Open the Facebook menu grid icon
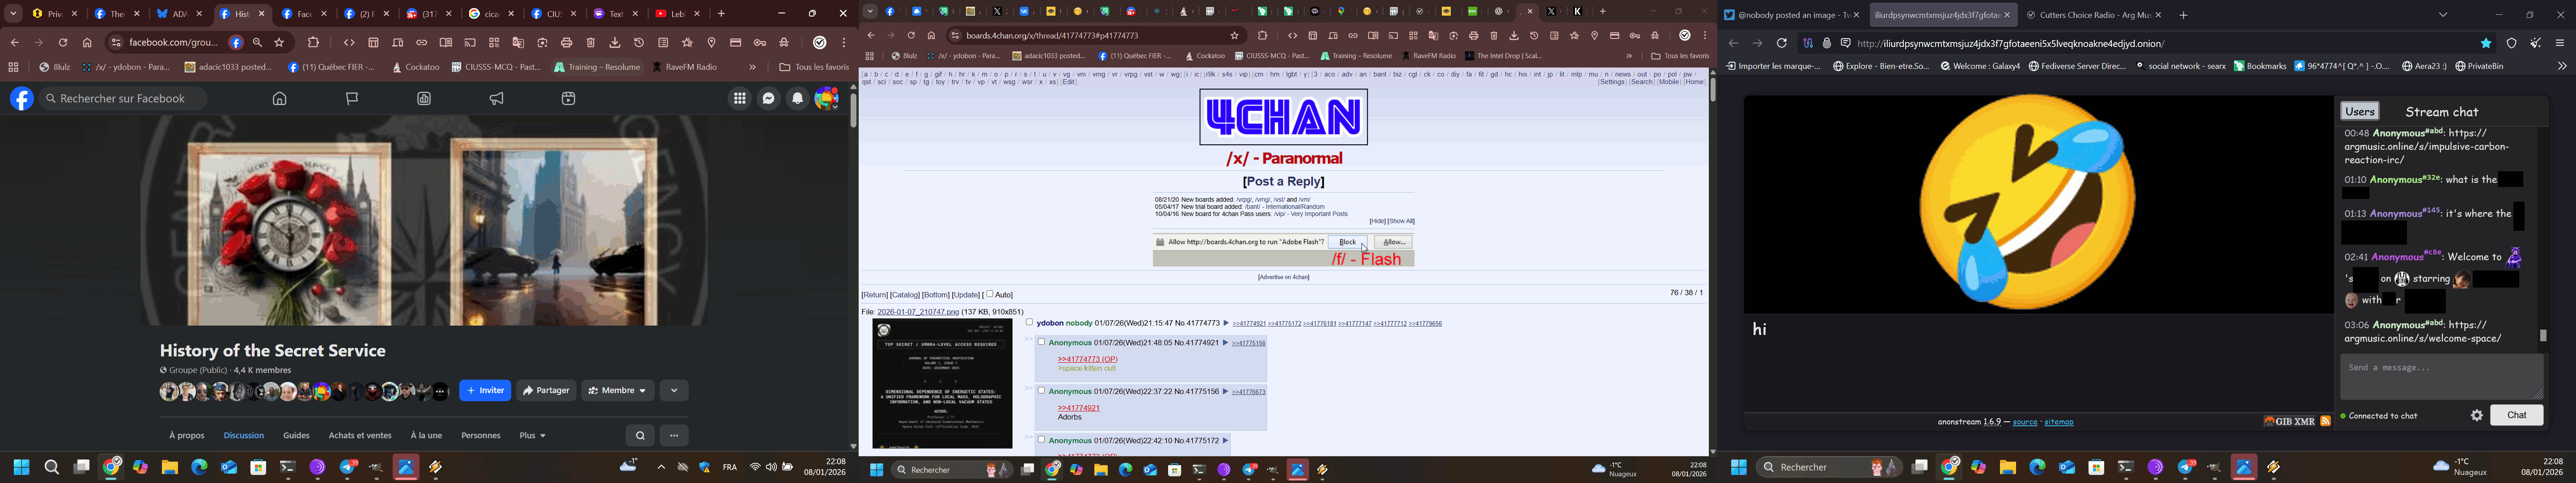The height and width of the screenshot is (483, 2576). tap(740, 99)
